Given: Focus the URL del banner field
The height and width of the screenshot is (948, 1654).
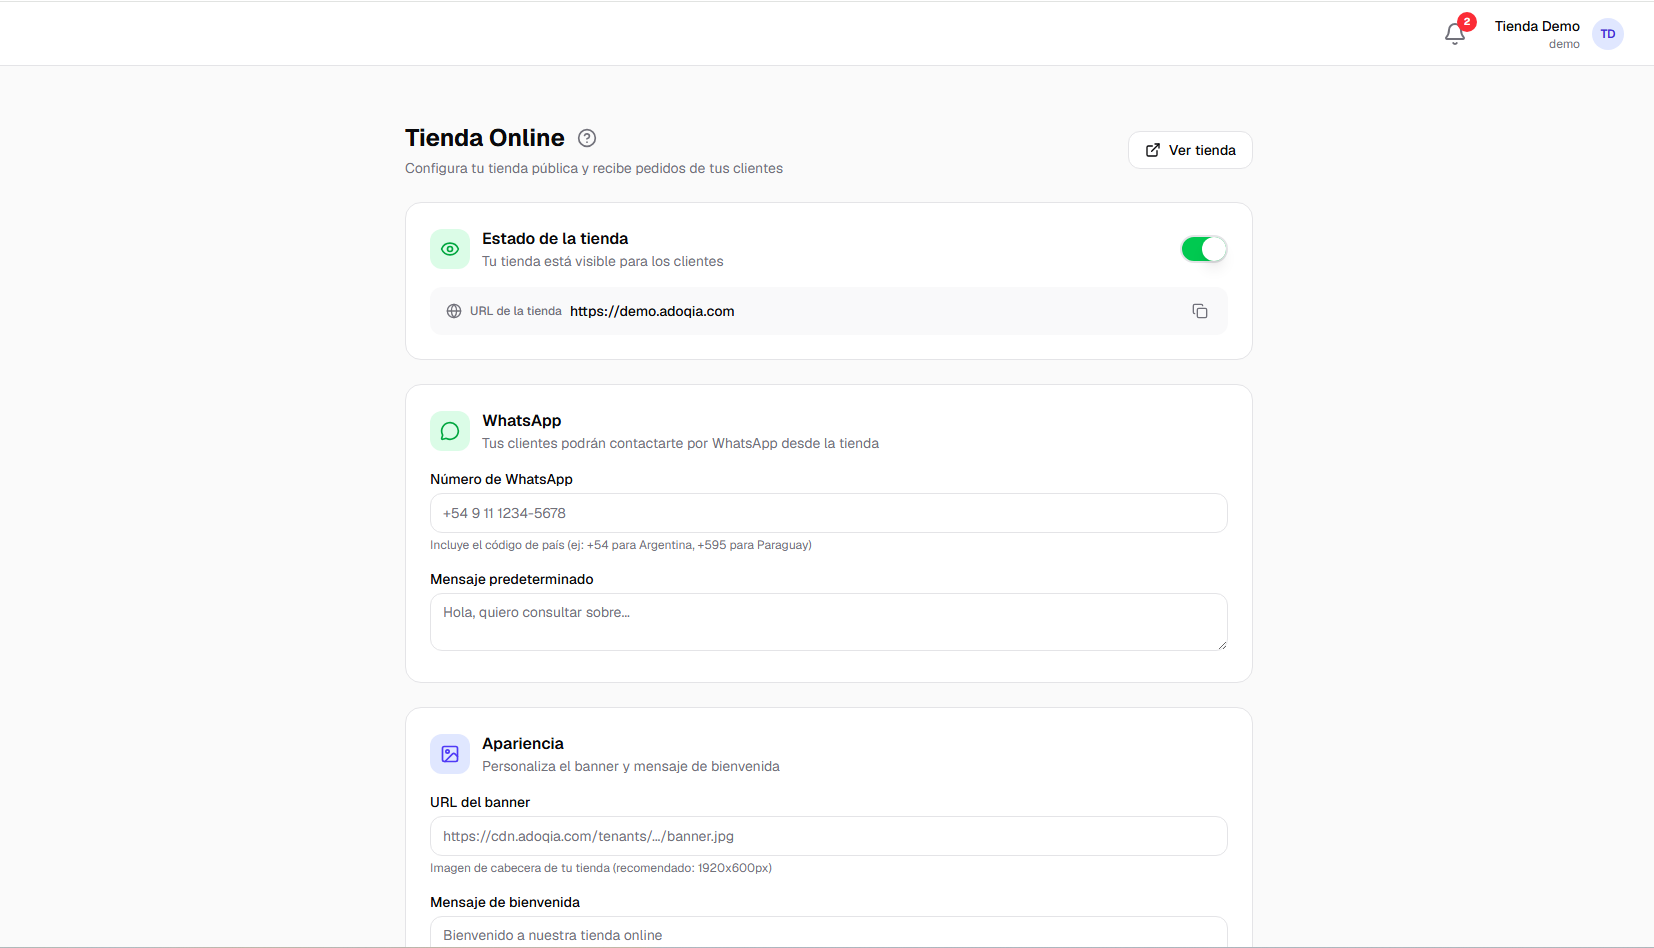Looking at the screenshot, I should (829, 836).
